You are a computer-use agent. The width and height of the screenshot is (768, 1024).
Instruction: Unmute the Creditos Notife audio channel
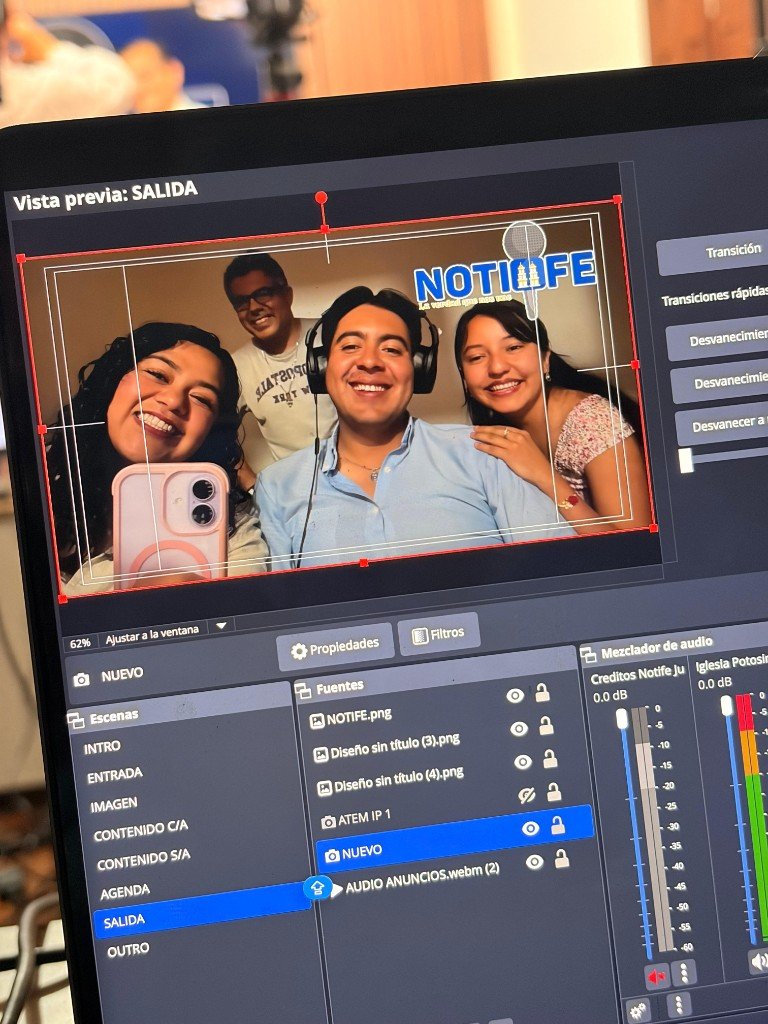click(656, 976)
